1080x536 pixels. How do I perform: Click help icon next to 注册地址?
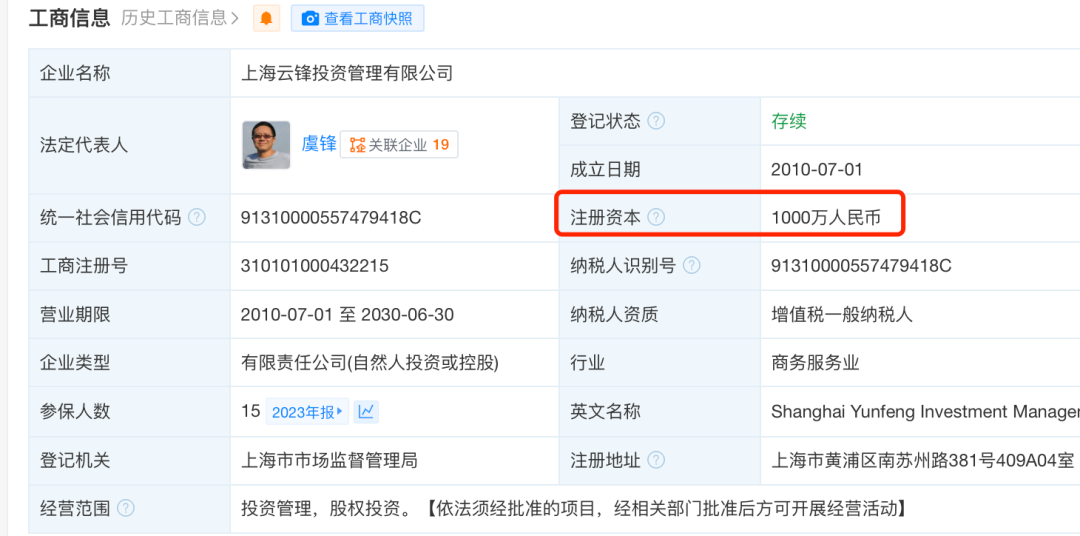click(656, 459)
